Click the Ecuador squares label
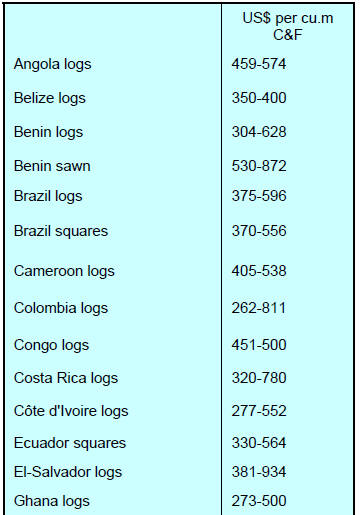The height and width of the screenshot is (515, 360). tap(70, 444)
